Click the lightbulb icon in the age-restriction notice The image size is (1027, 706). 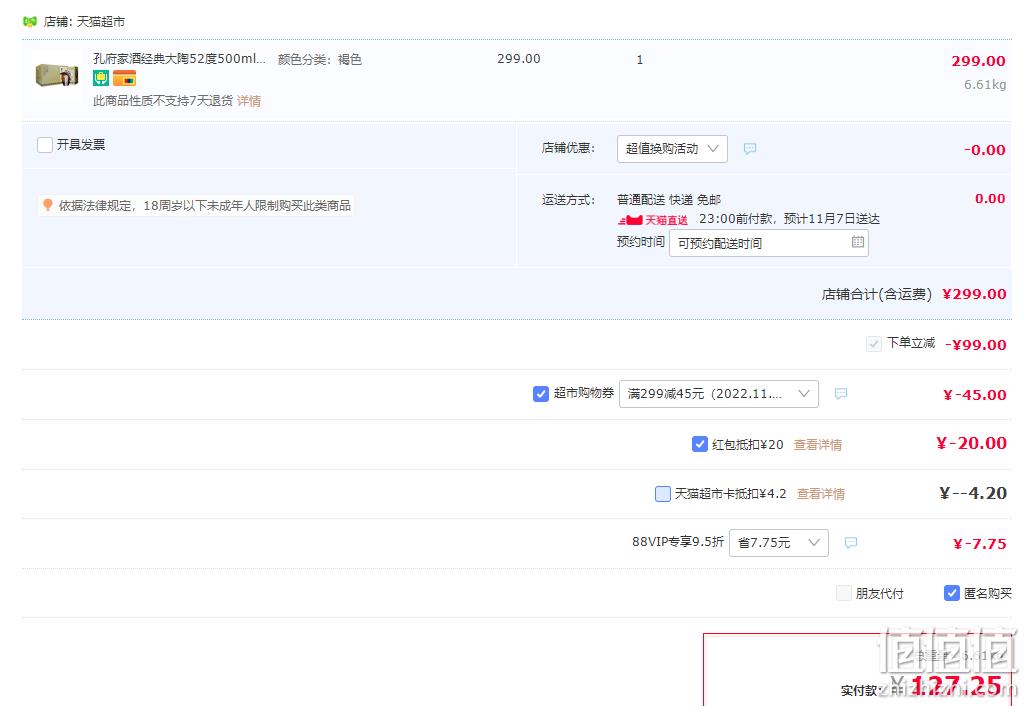point(47,205)
